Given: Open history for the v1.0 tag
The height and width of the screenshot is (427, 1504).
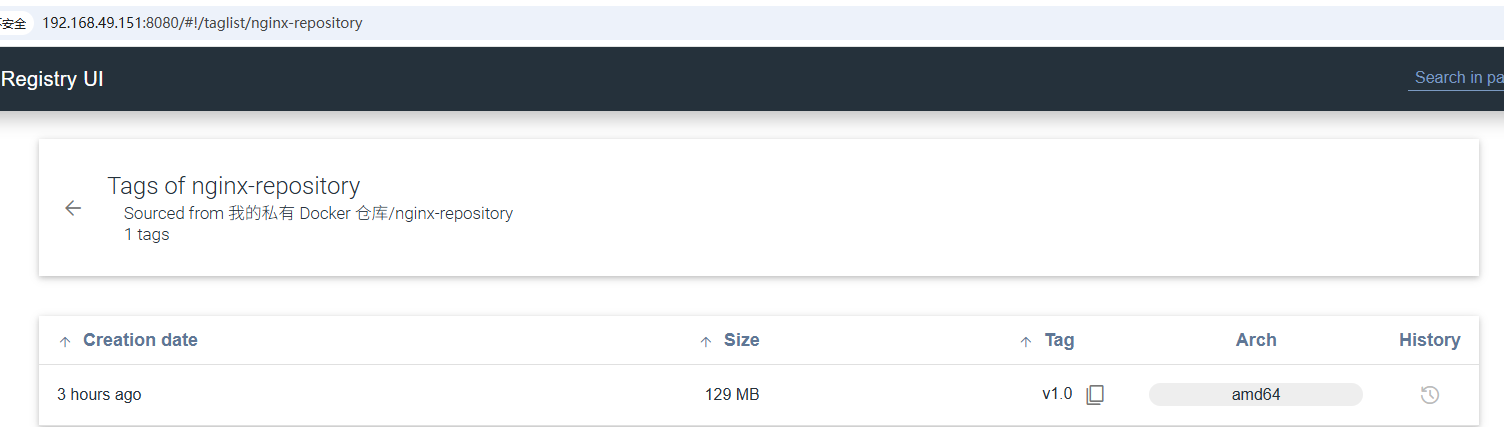Looking at the screenshot, I should (x=1429, y=395).
